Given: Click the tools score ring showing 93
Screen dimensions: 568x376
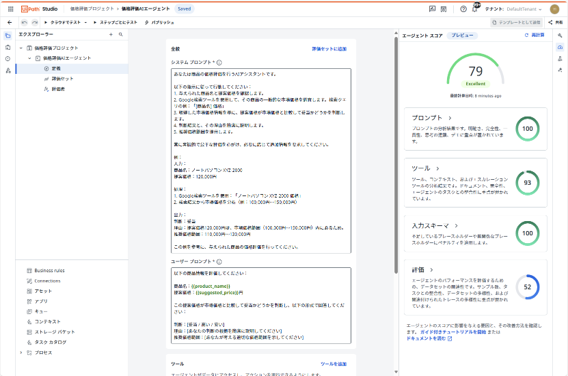Looking at the screenshot, I should tap(527, 183).
